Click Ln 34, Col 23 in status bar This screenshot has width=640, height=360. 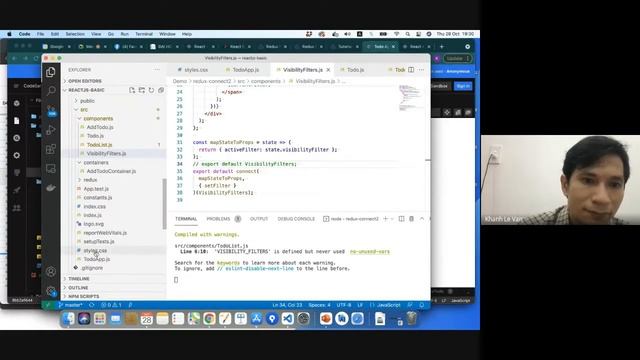(287, 305)
